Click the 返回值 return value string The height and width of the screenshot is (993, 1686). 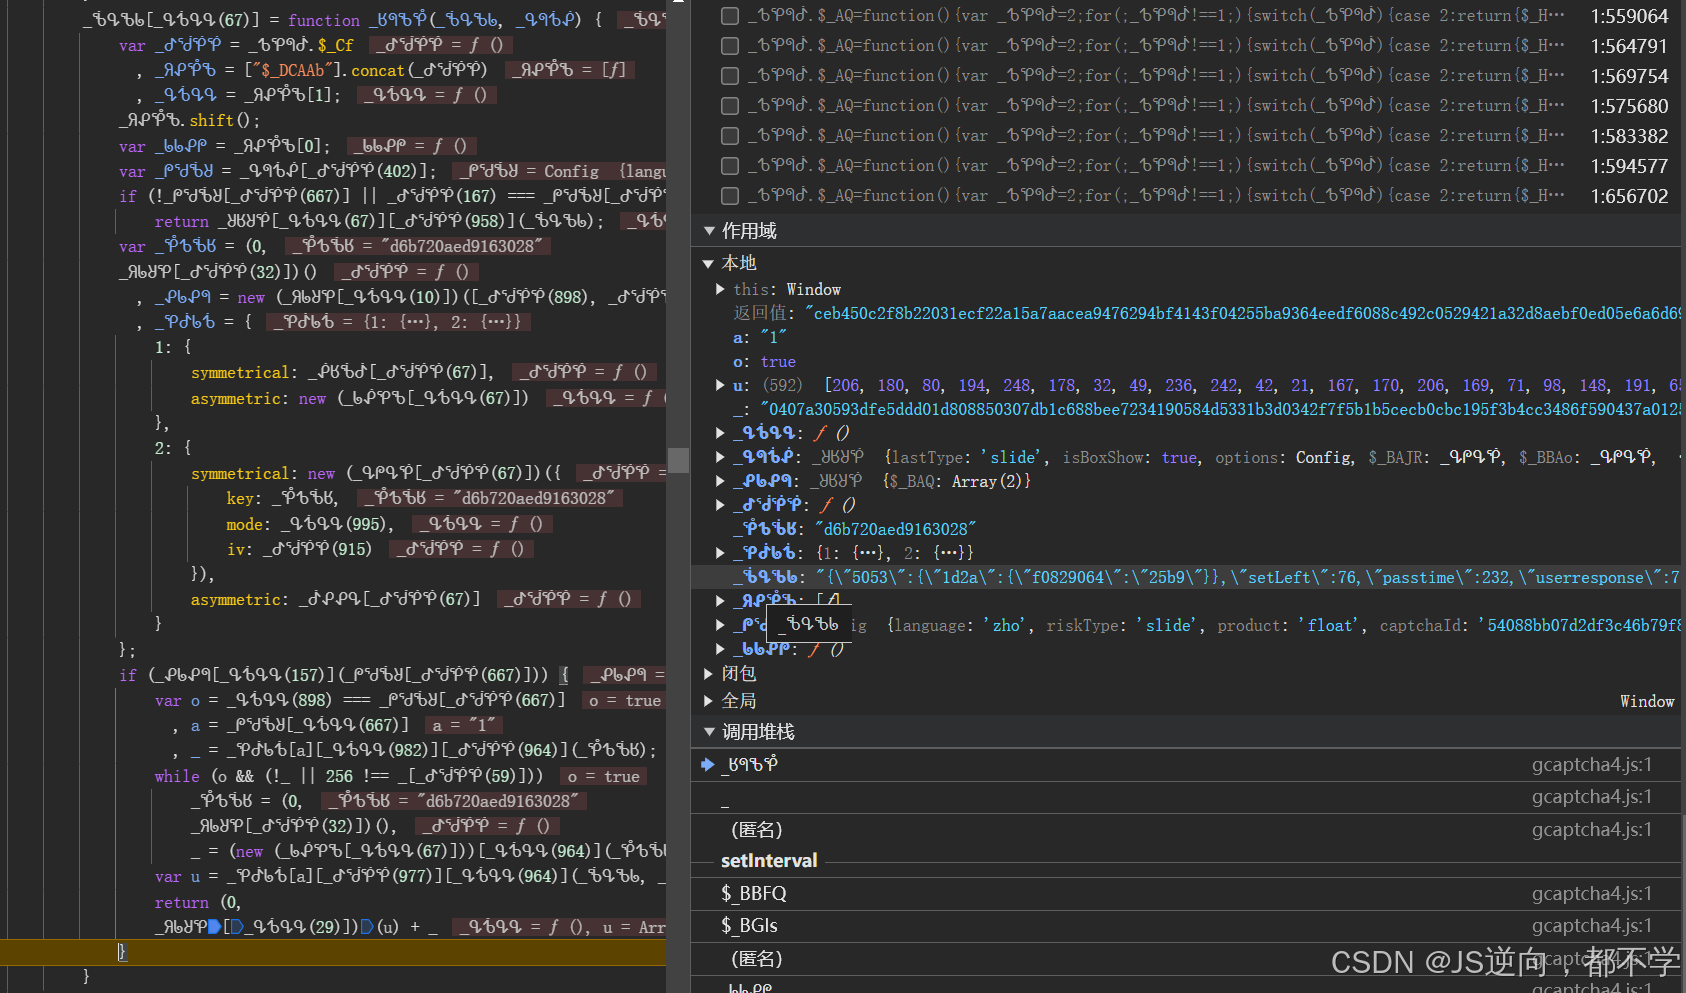1243,313
